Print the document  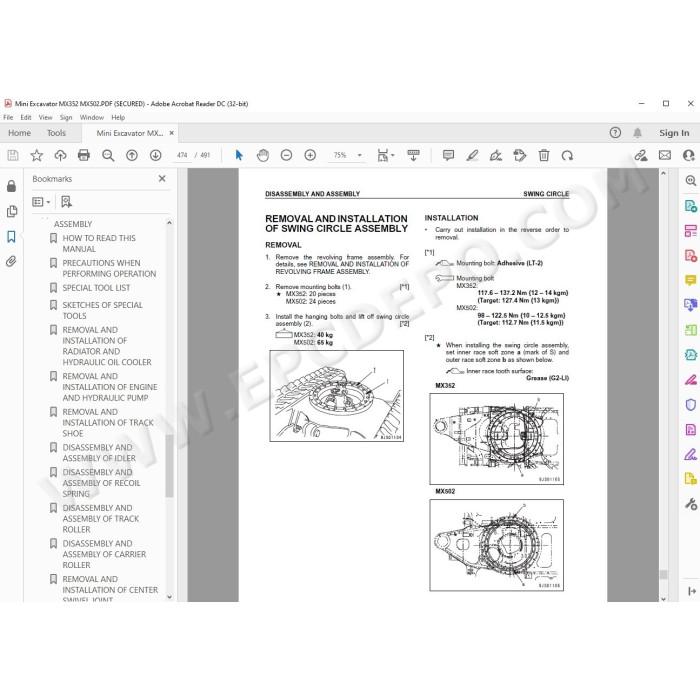(84, 155)
